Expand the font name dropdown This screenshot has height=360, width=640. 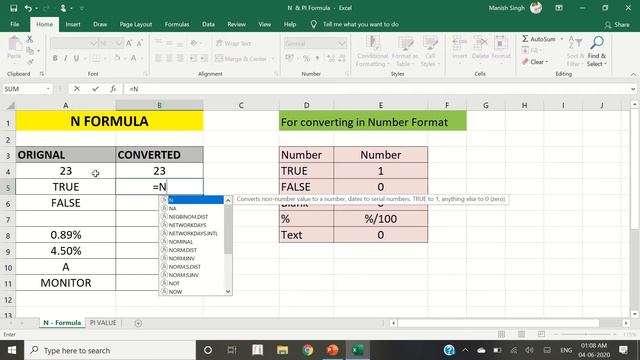(93, 43)
